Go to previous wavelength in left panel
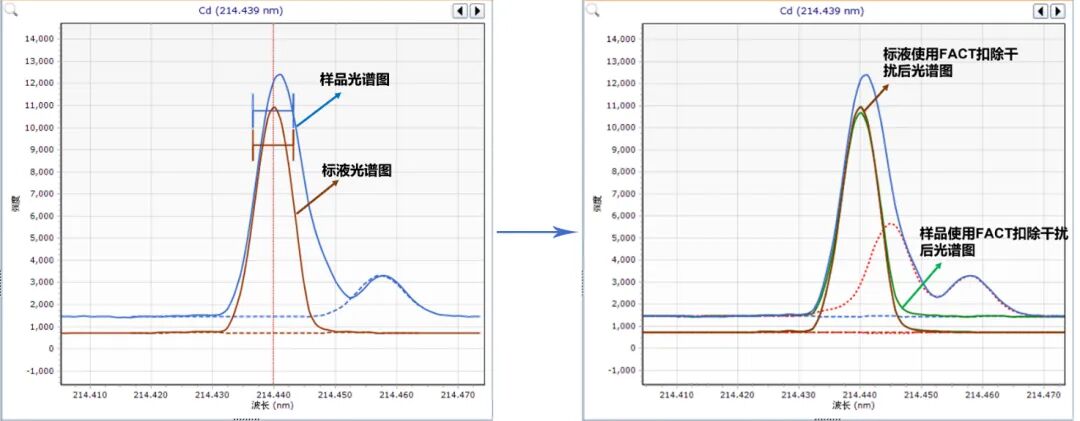Screen dimensions: 1080x421 click(x=460, y=11)
